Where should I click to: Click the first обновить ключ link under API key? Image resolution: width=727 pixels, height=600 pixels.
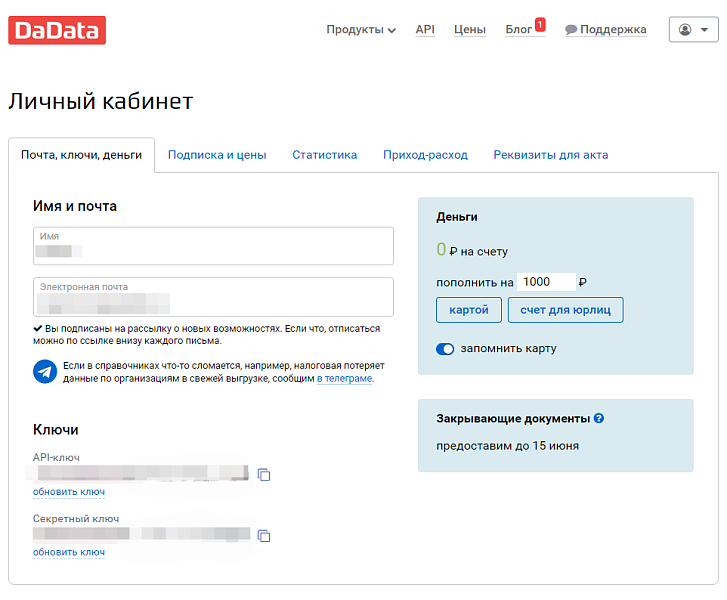(69, 492)
